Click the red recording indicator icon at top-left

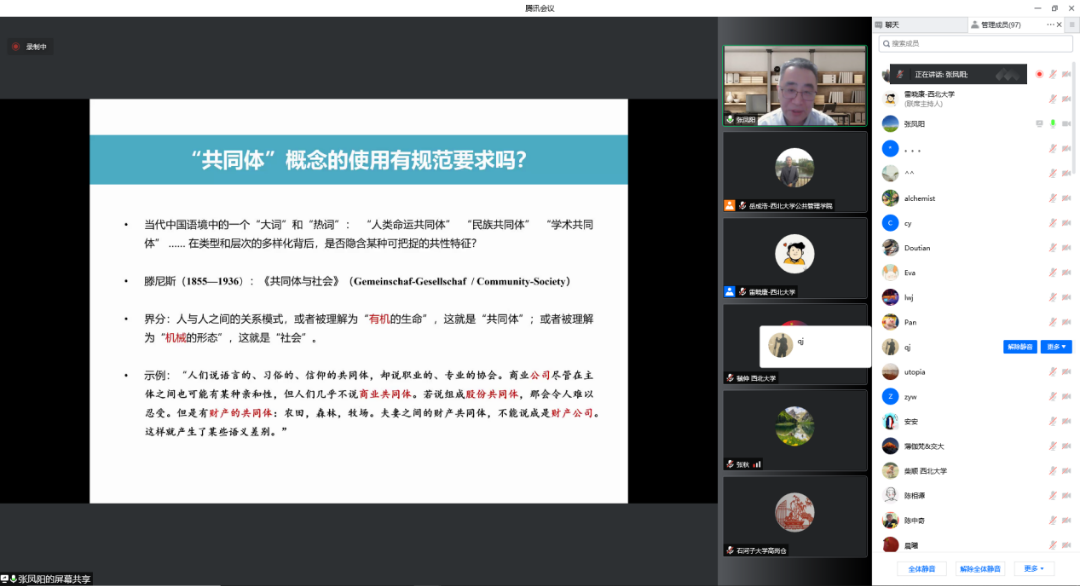[x=15, y=46]
